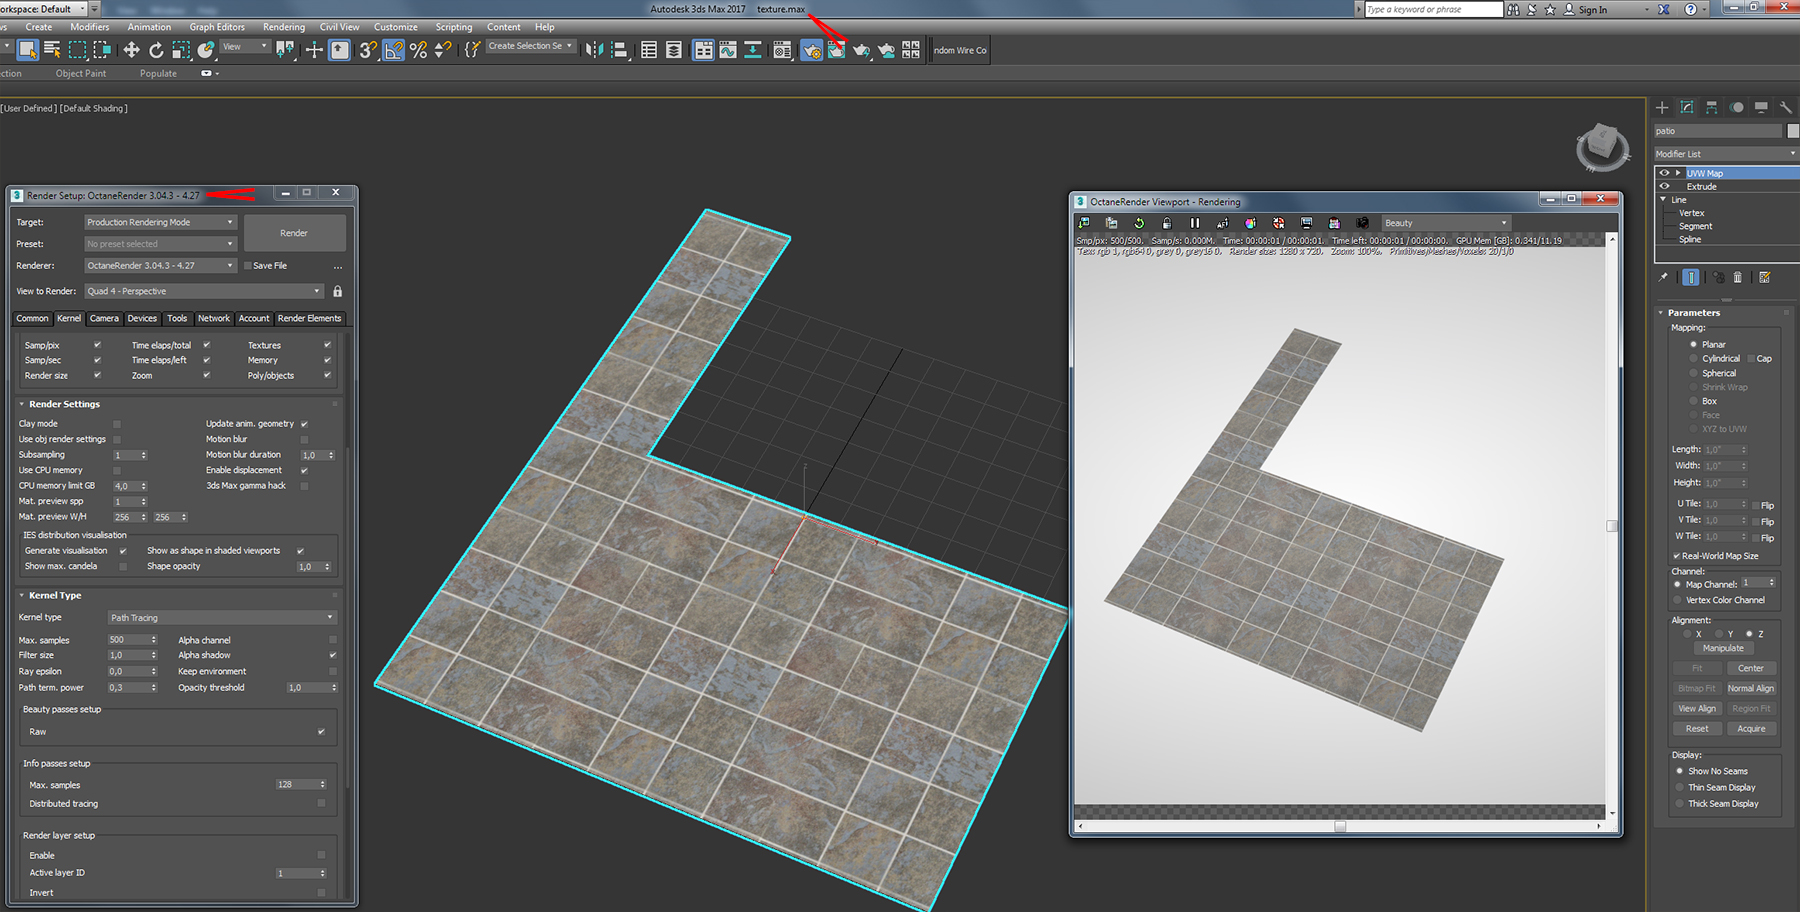Switch to Common tab in Render Setup
1800x912 pixels.
pyautogui.click(x=32, y=318)
